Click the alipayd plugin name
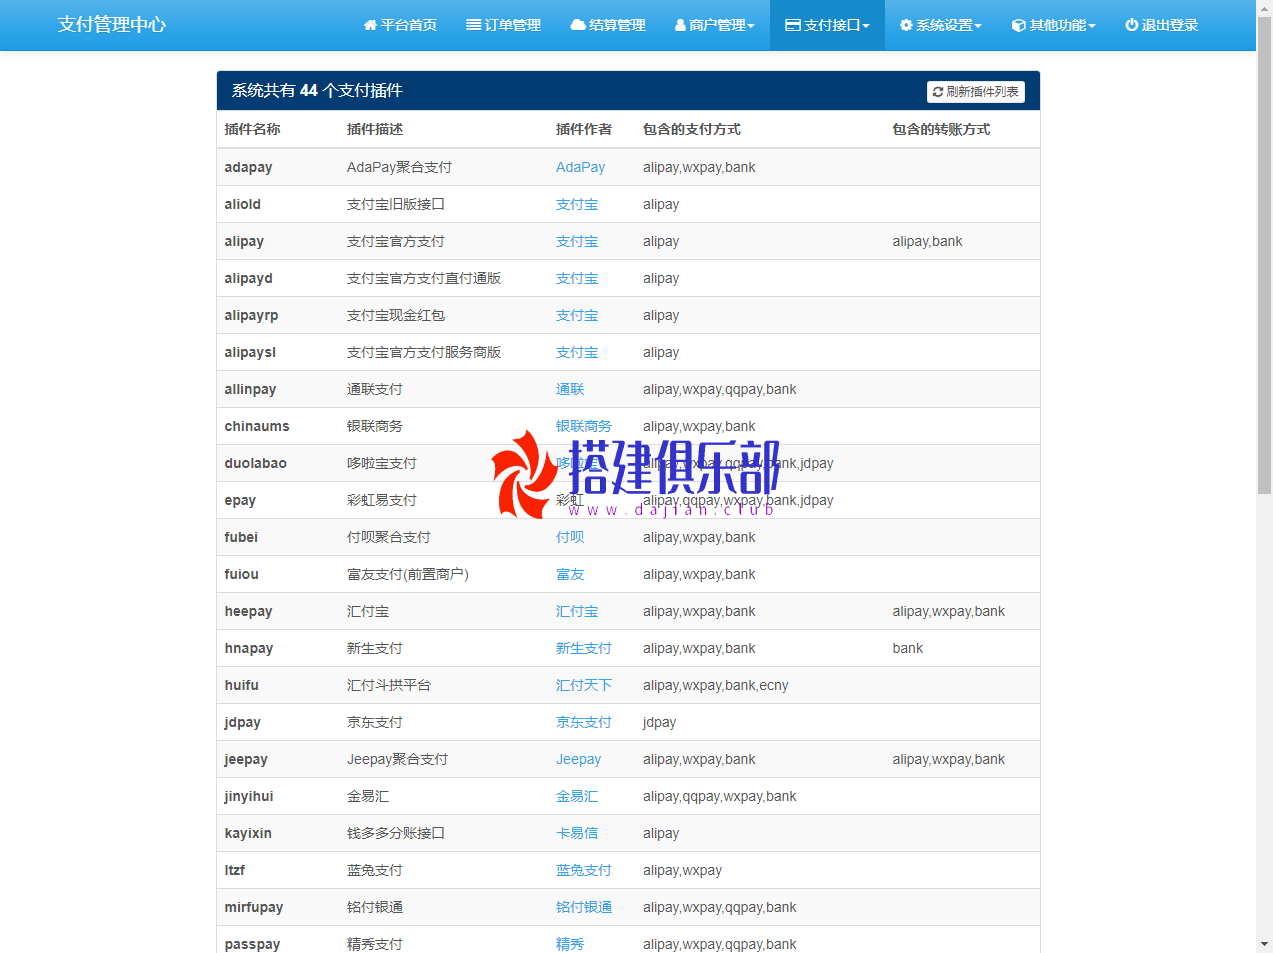 pos(249,278)
